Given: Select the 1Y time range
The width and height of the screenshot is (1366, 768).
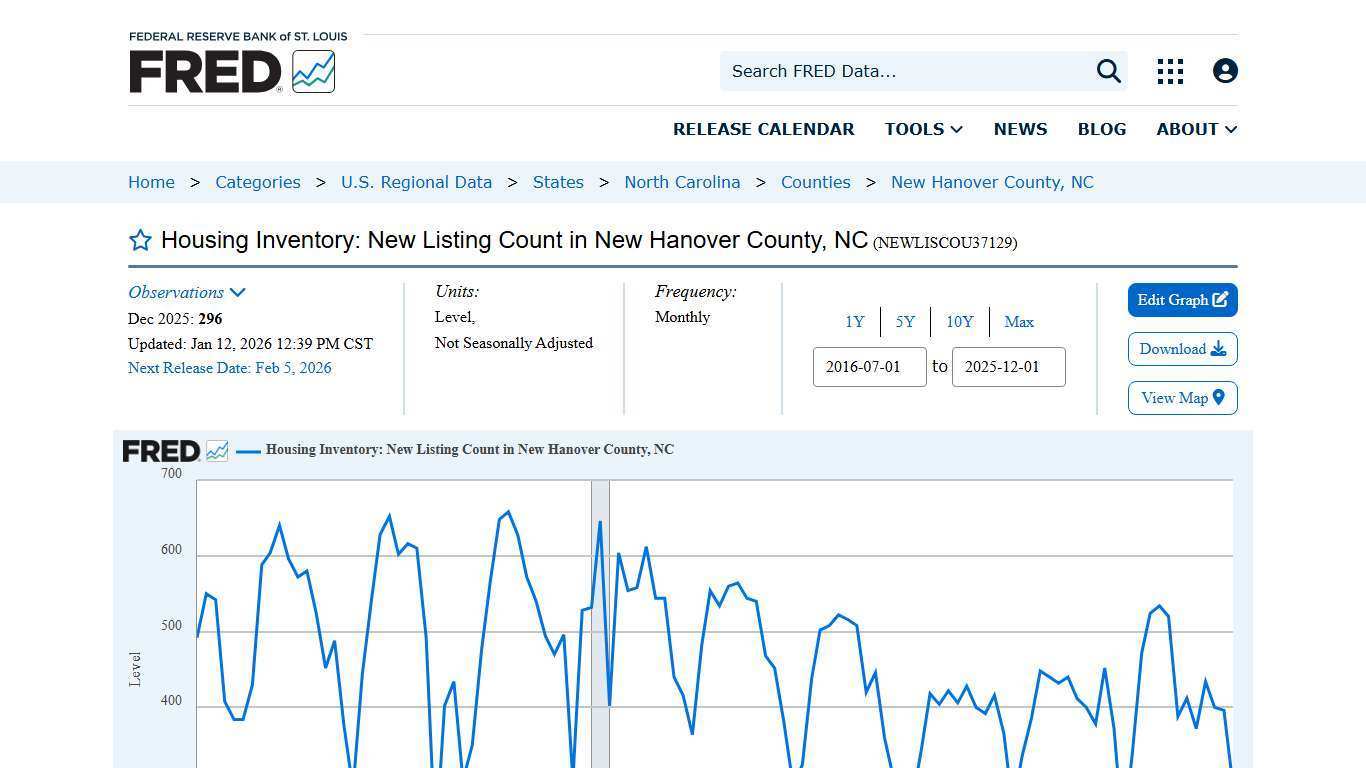Looking at the screenshot, I should [855, 321].
